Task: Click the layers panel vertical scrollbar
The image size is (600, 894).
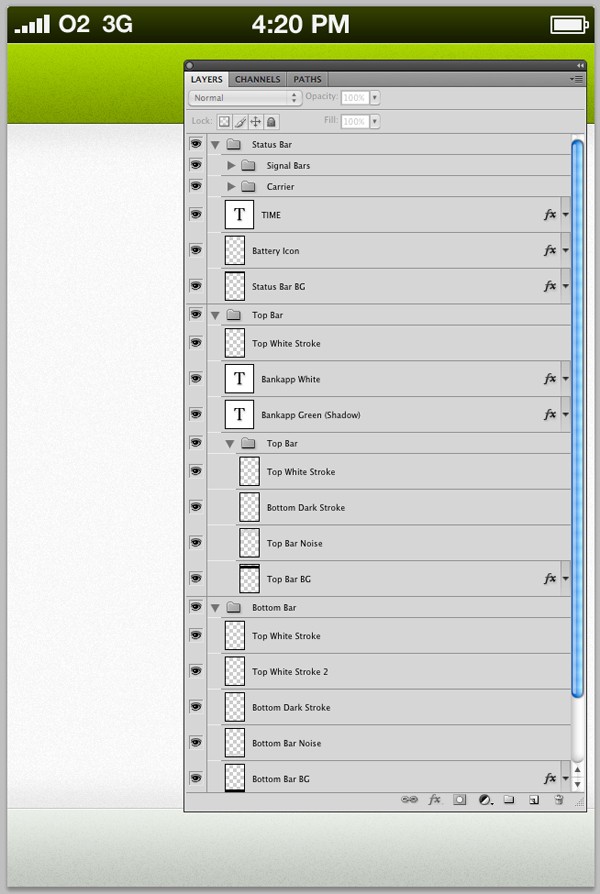Action: [x=577, y=419]
